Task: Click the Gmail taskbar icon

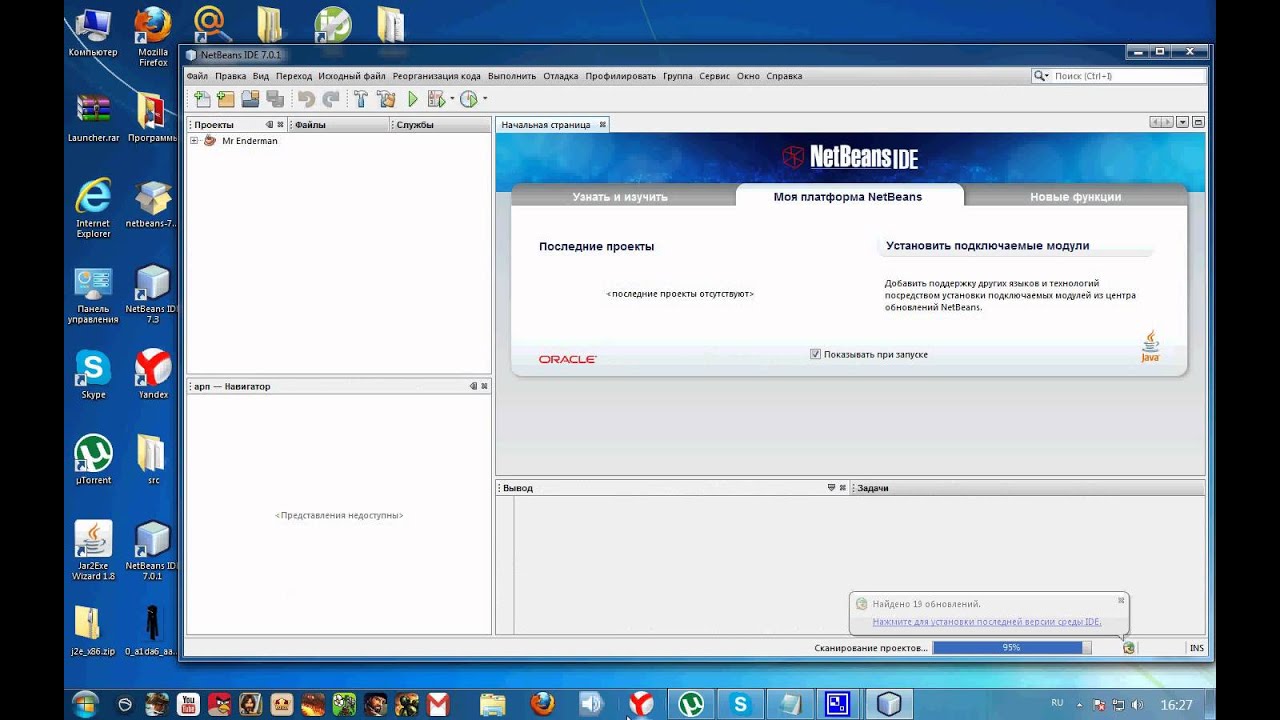Action: click(437, 704)
